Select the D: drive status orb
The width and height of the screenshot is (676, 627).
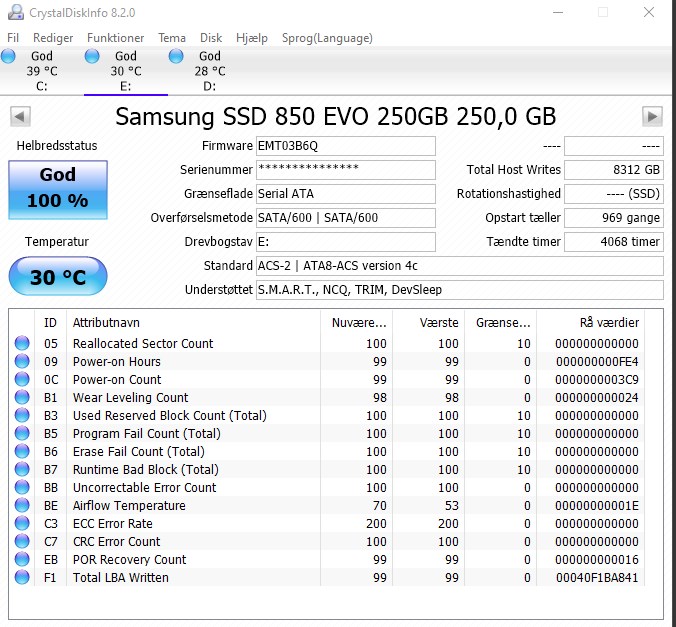pos(176,56)
